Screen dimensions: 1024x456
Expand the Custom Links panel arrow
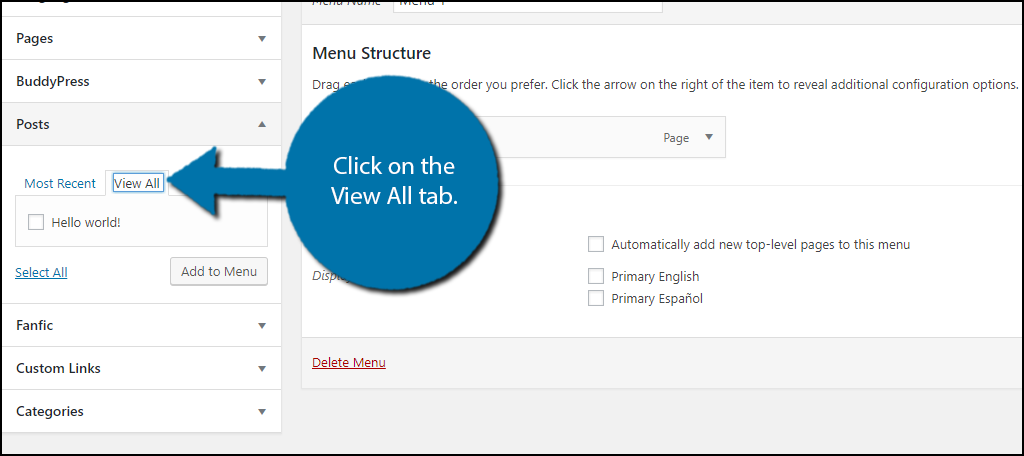pos(262,369)
